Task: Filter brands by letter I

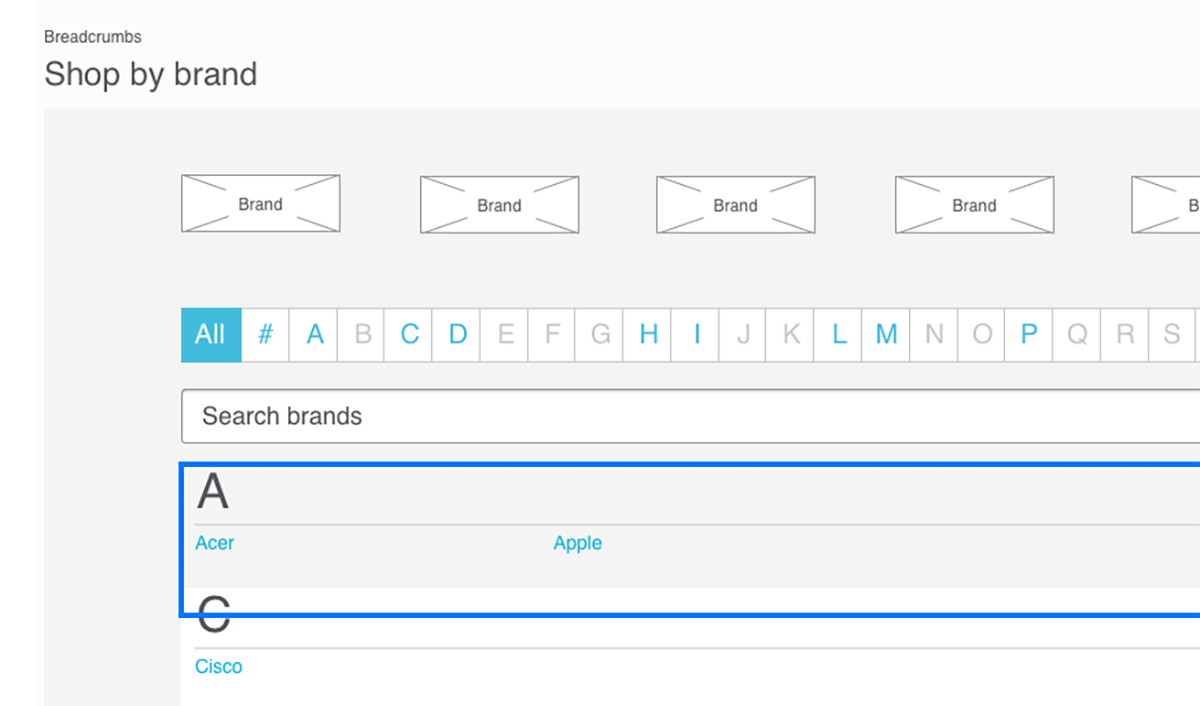Action: [x=696, y=334]
